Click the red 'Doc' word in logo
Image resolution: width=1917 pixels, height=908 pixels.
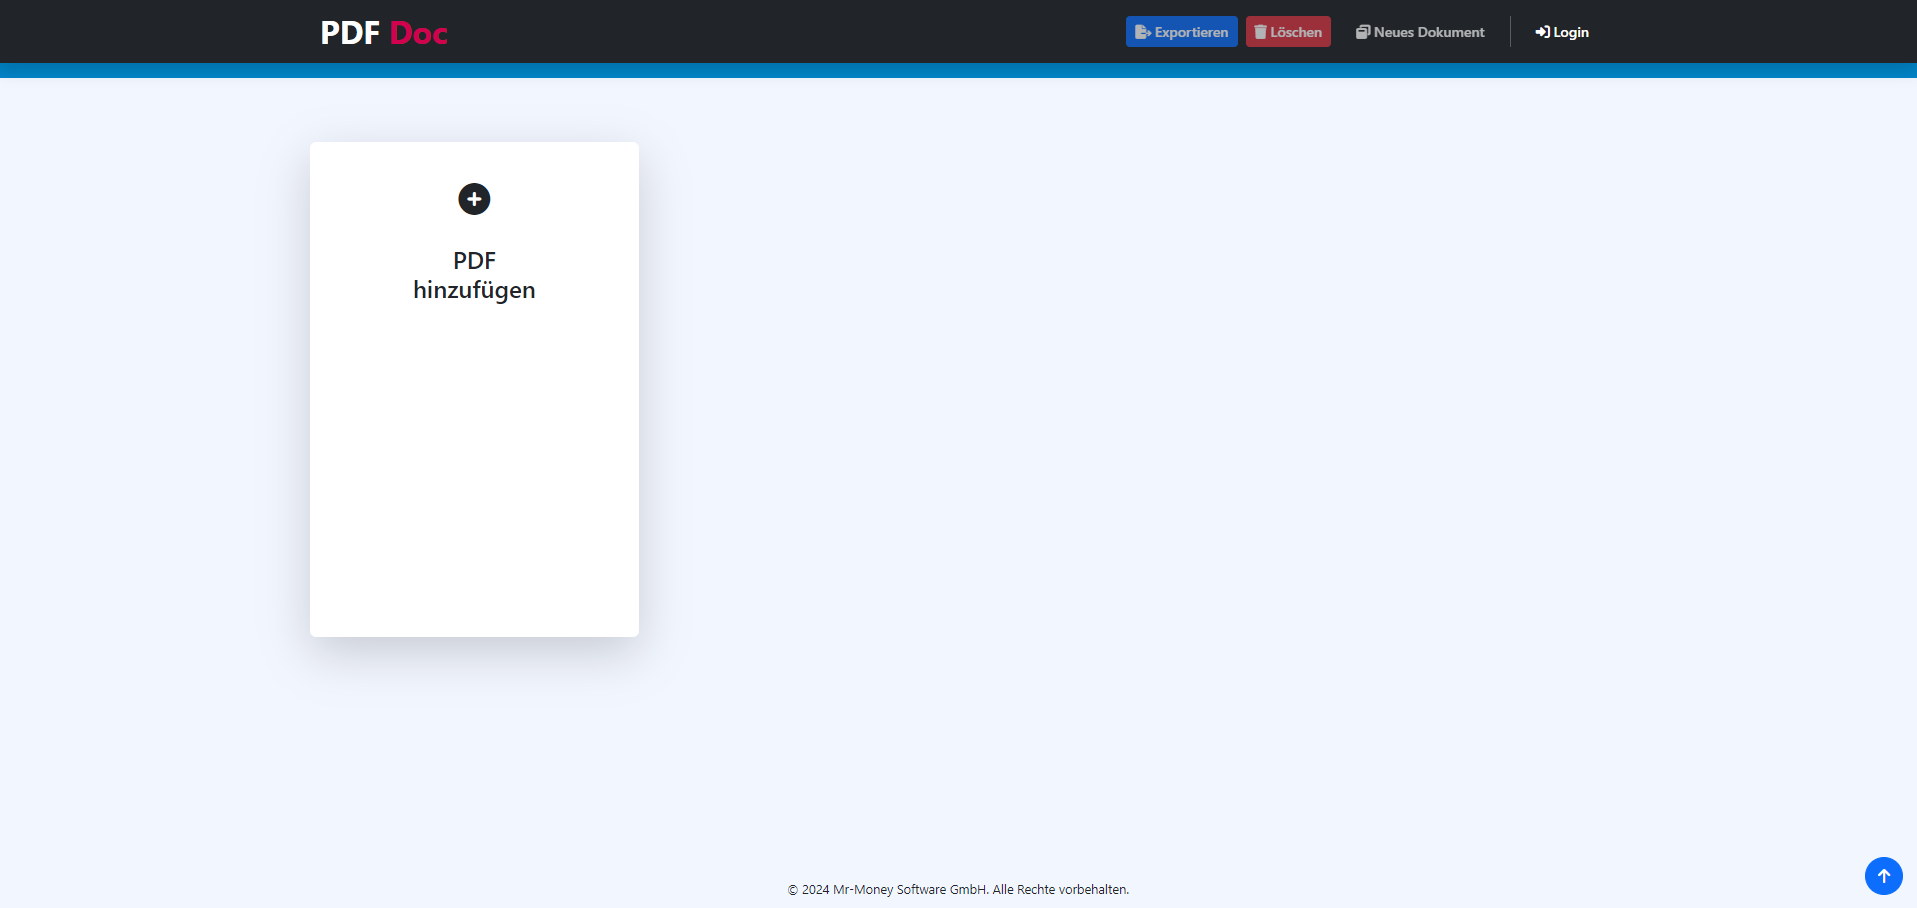pos(418,33)
